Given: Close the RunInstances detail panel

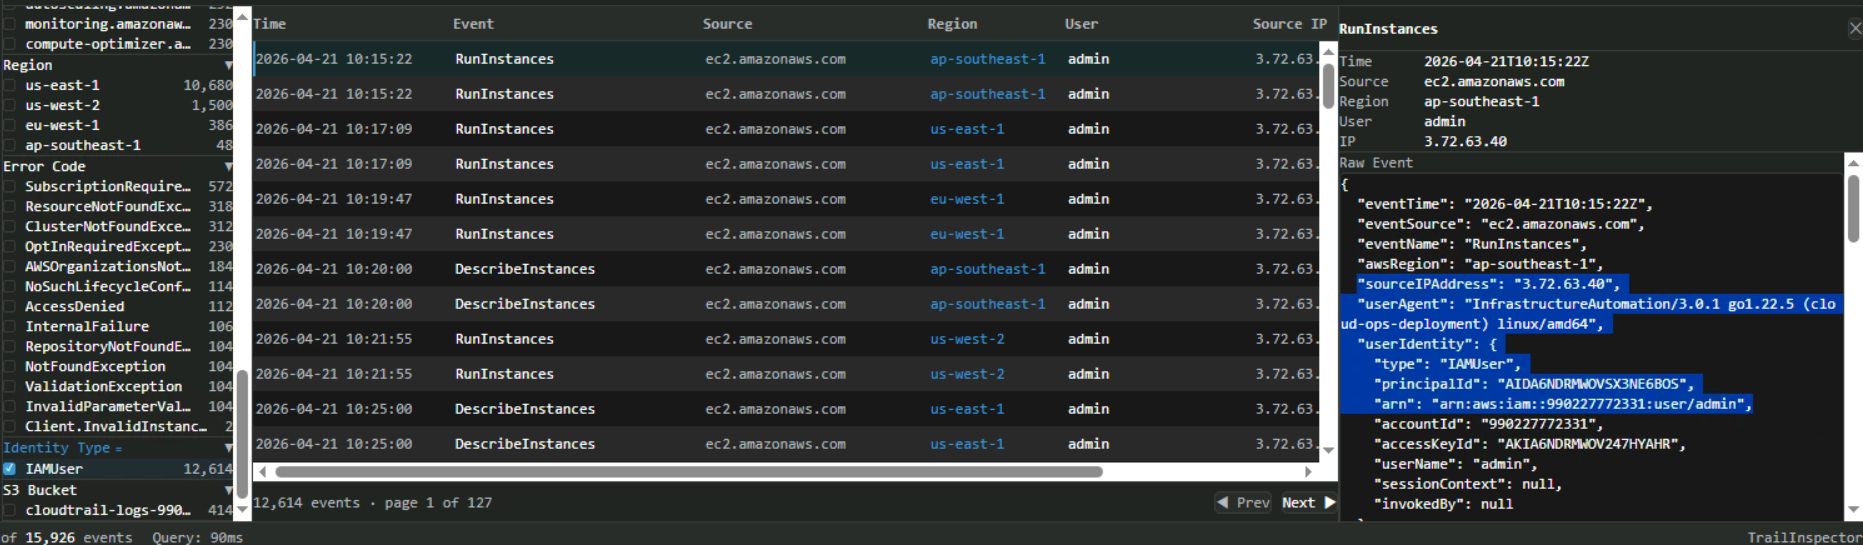Looking at the screenshot, I should (x=1854, y=28).
